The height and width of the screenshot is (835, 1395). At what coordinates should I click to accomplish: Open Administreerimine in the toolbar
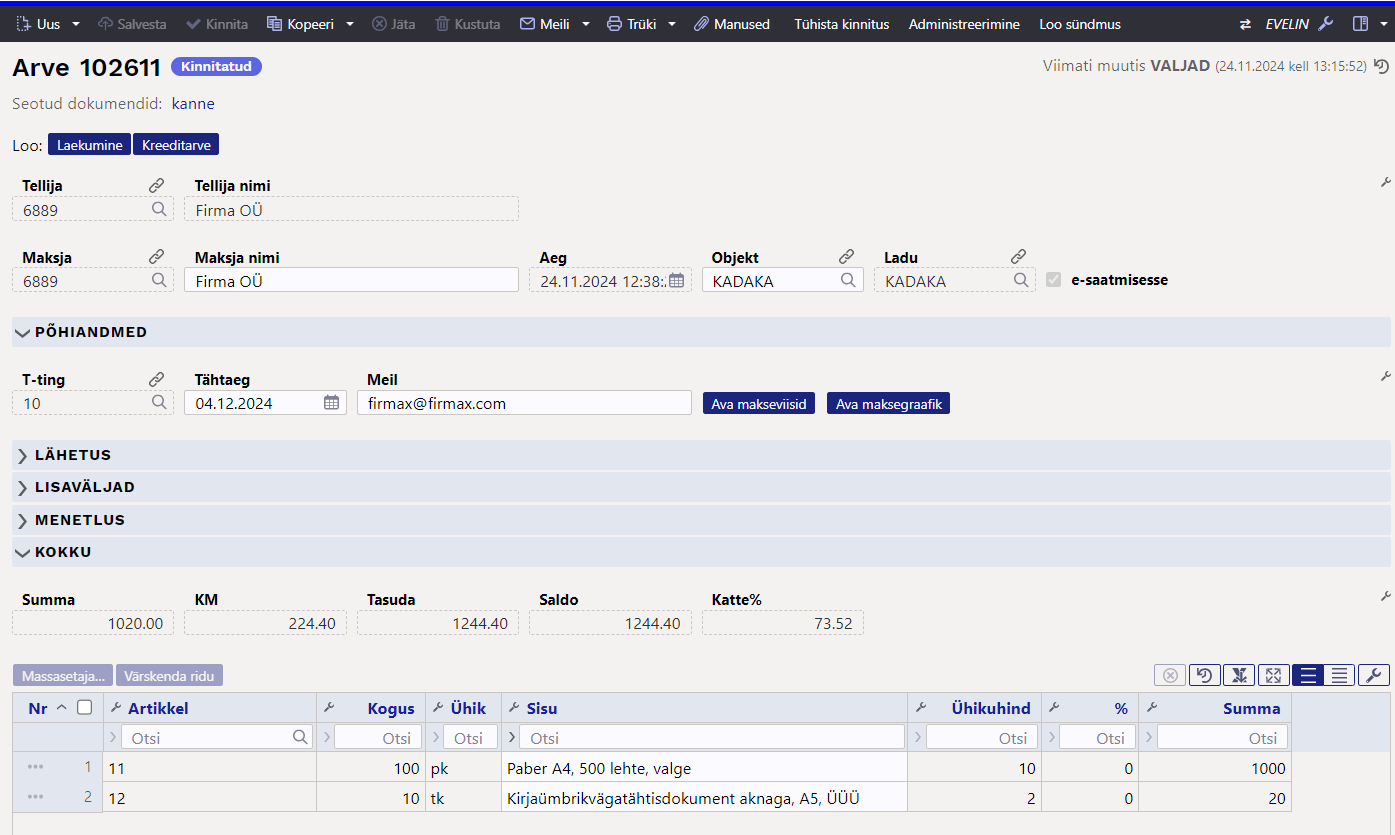964,24
